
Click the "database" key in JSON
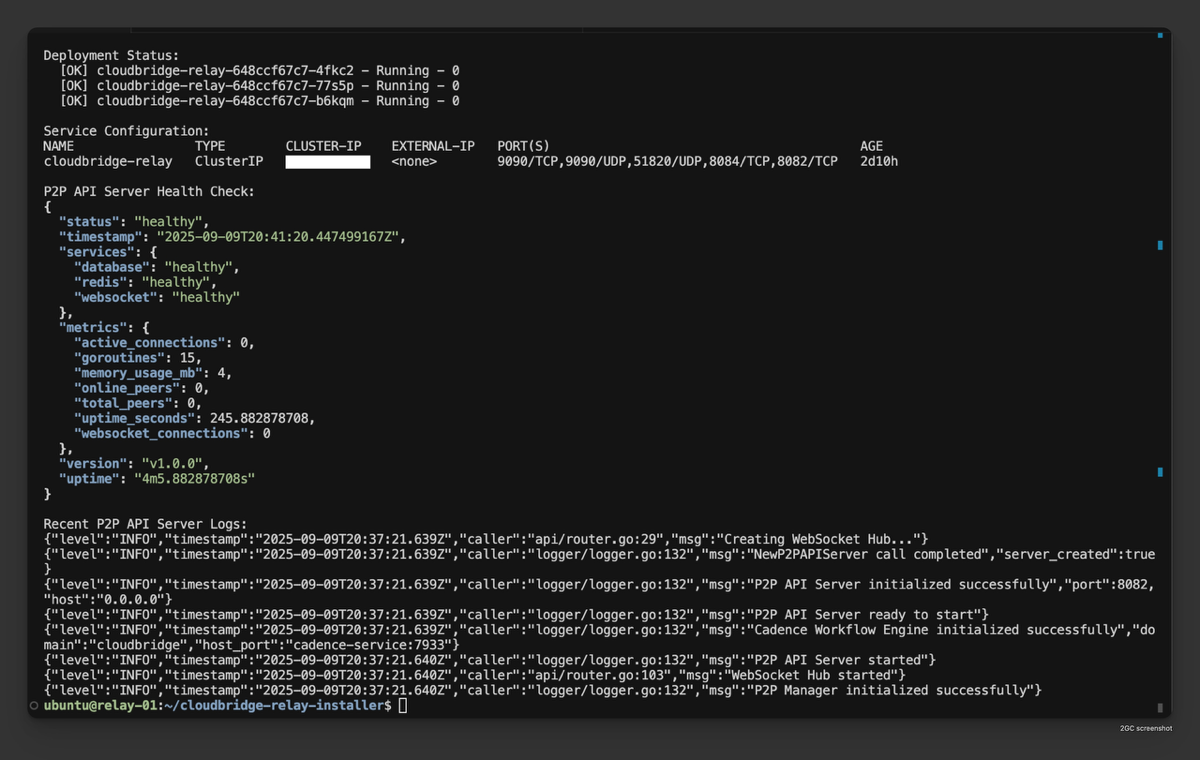pyautogui.click(x=111, y=267)
